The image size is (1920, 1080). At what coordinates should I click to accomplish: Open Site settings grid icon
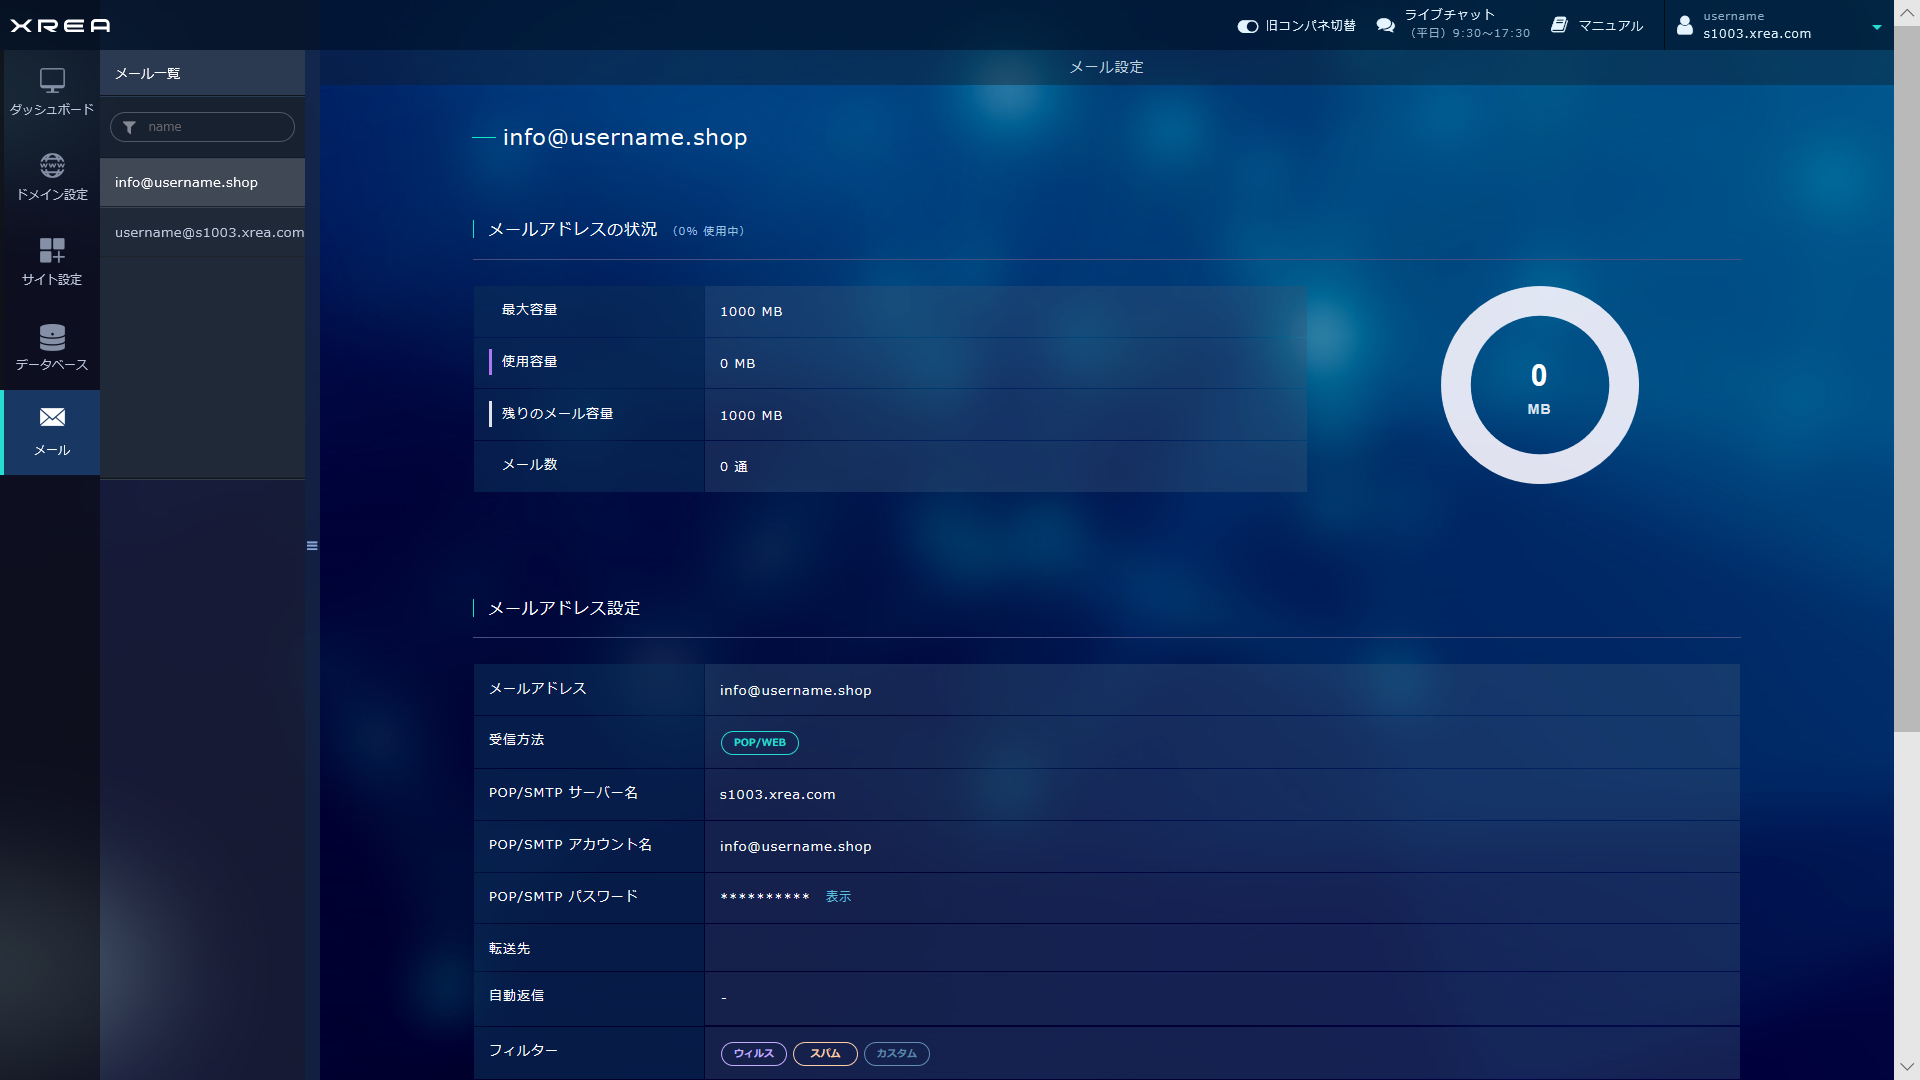point(52,250)
